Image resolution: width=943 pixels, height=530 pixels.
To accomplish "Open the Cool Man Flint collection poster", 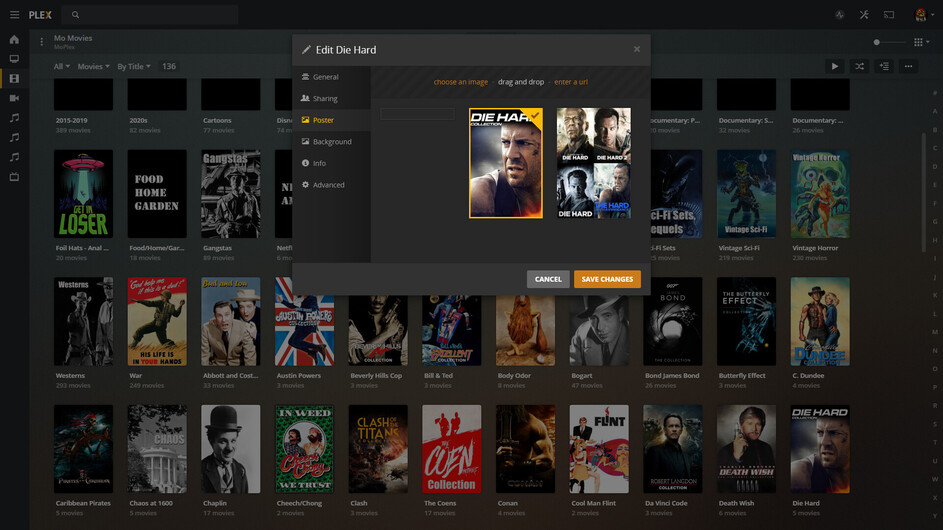I will 599,449.
